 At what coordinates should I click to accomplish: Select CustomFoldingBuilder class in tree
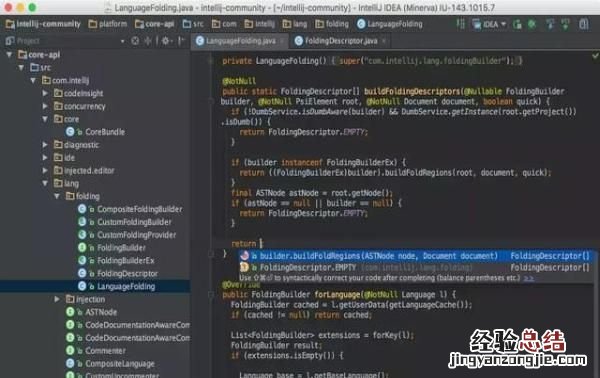(124, 222)
